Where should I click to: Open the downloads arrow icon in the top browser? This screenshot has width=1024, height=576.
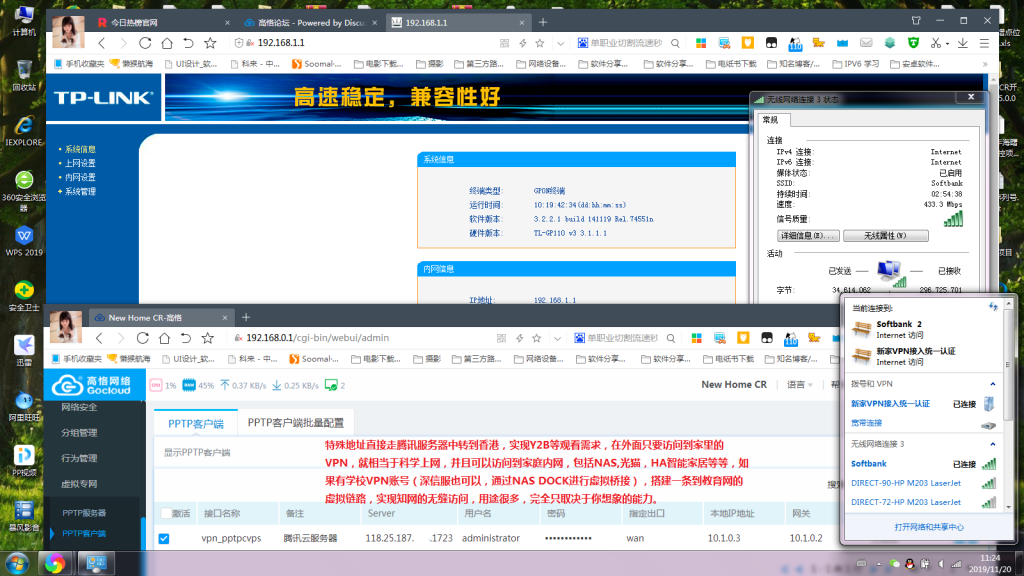pos(963,43)
